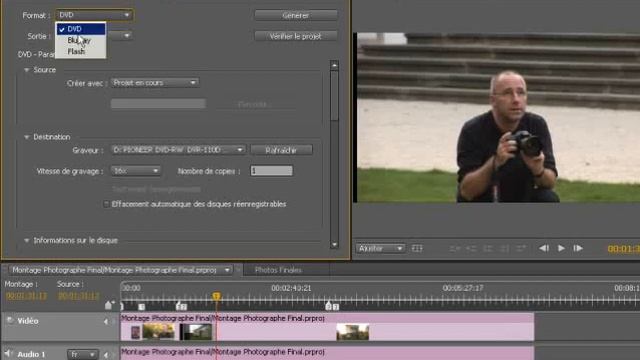Choose Flash from the Format list
The height and width of the screenshot is (360, 640).
(x=81, y=51)
